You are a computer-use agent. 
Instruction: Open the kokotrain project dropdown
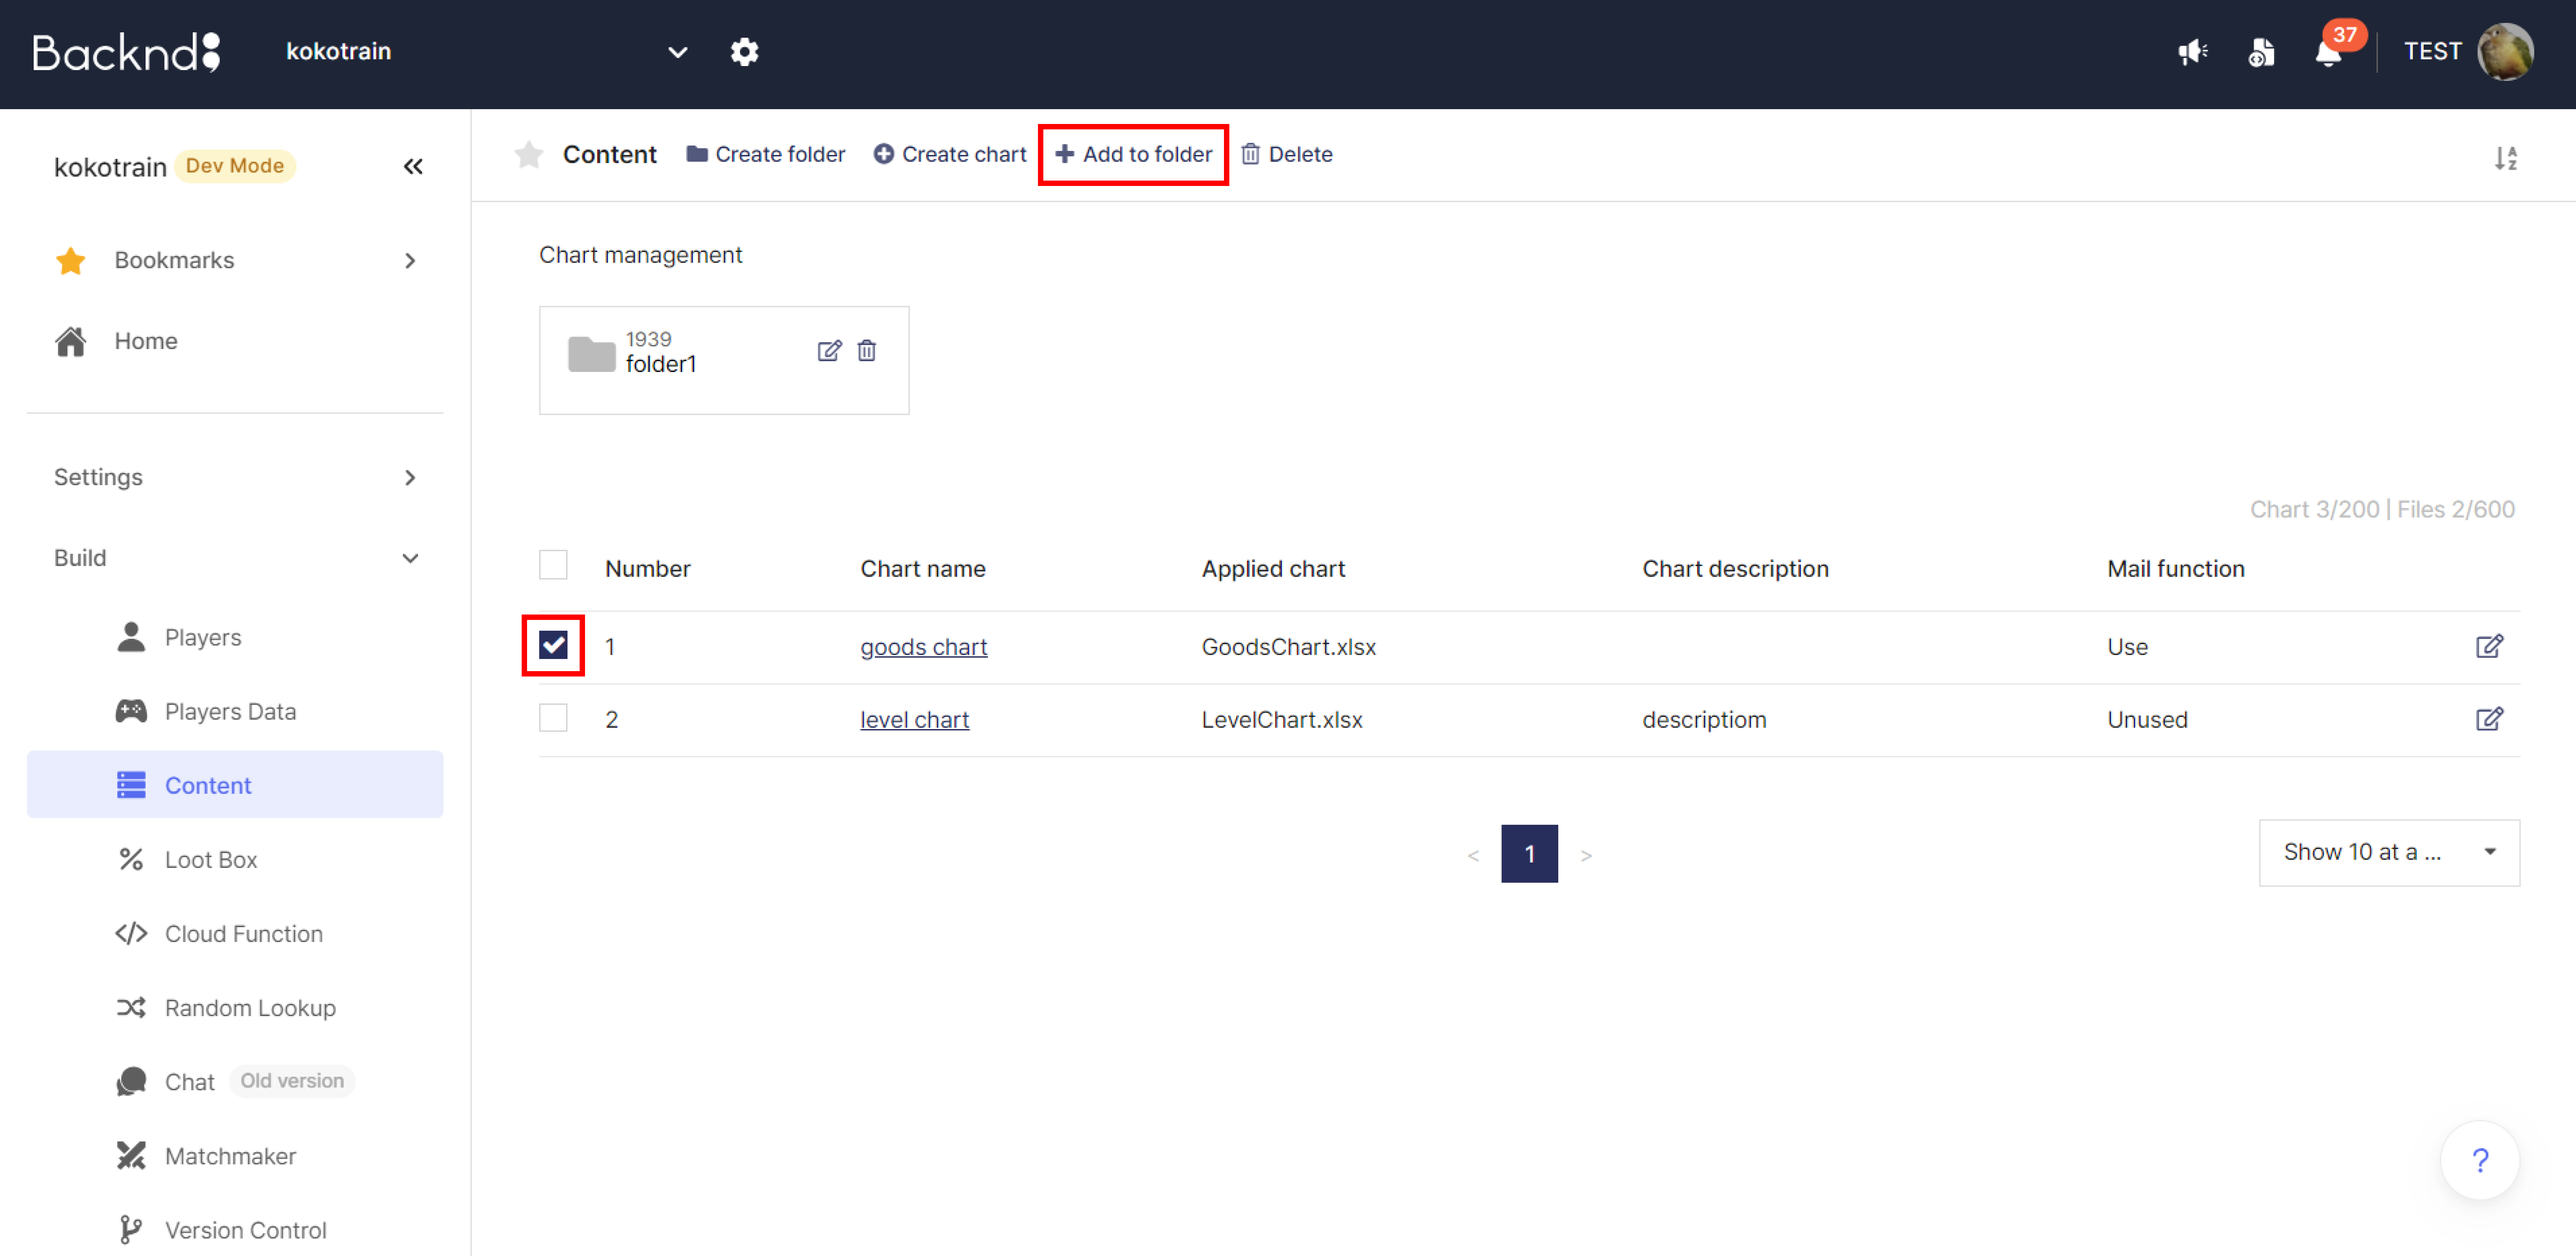coord(487,52)
